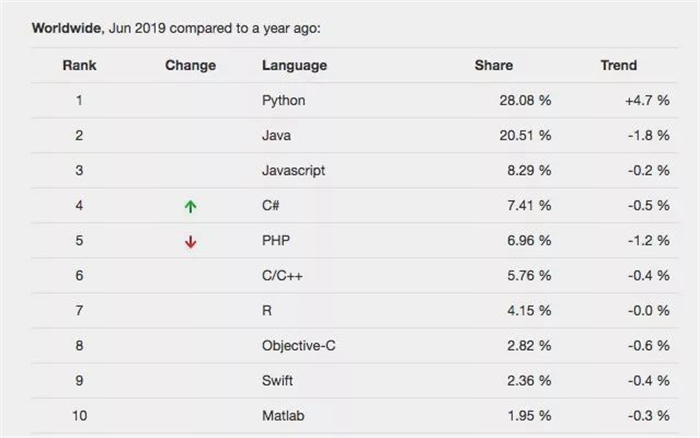This screenshot has width=700, height=438.
Task: Select the Change column header
Action: click(191, 66)
